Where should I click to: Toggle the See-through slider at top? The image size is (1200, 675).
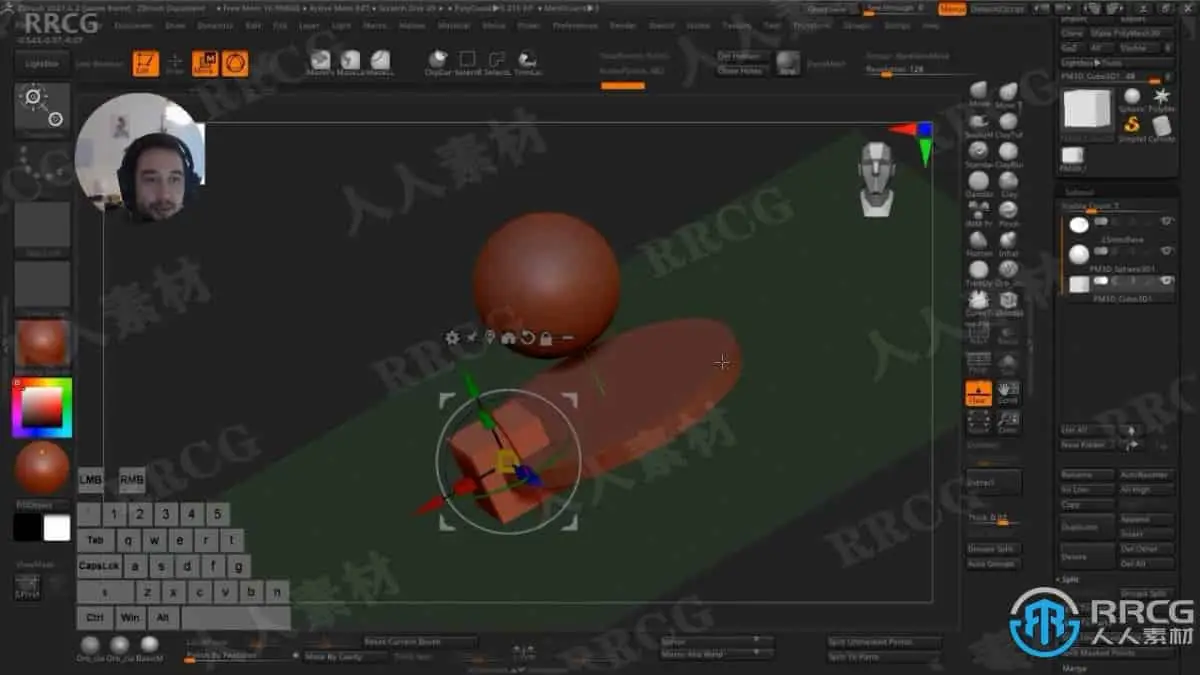pyautogui.click(x=897, y=8)
